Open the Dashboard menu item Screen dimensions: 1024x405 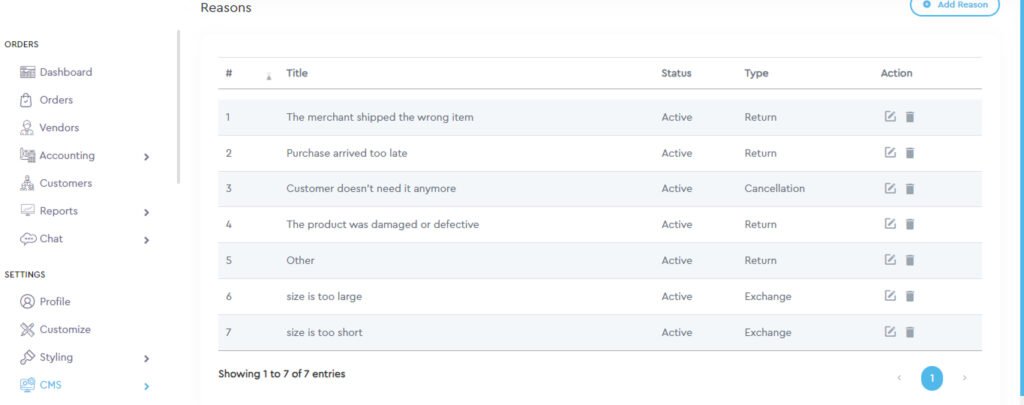coord(65,72)
